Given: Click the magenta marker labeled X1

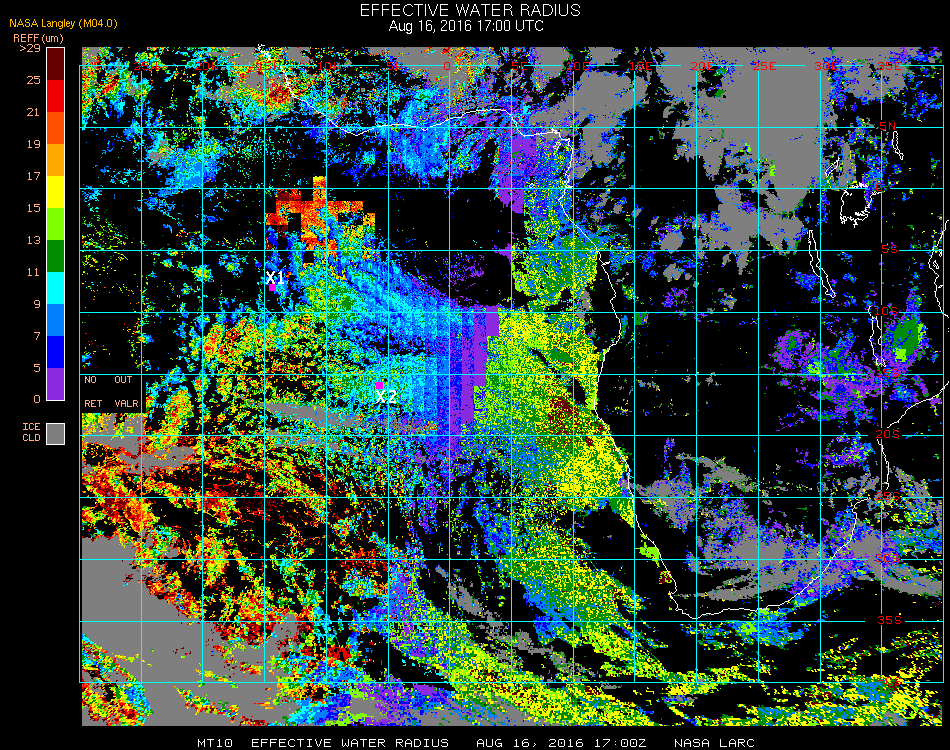Looking at the screenshot, I should coord(273,288).
